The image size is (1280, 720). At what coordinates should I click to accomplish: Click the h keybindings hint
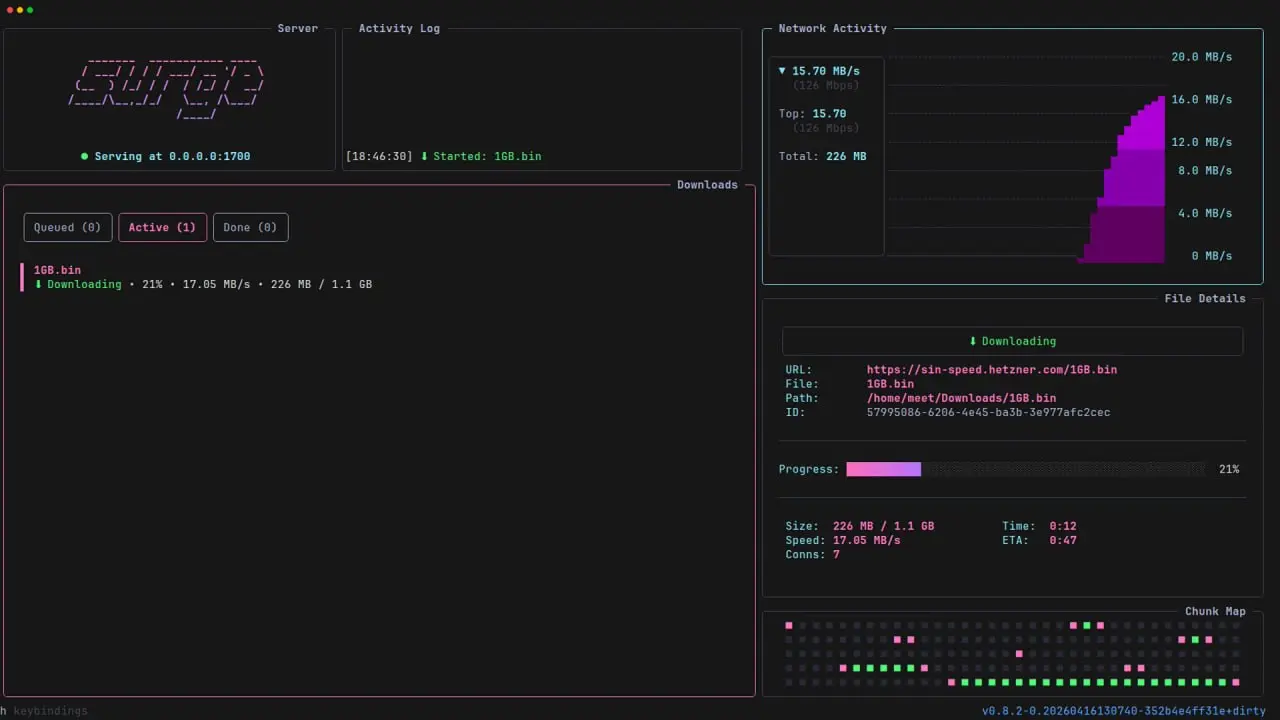pyautogui.click(x=44, y=711)
